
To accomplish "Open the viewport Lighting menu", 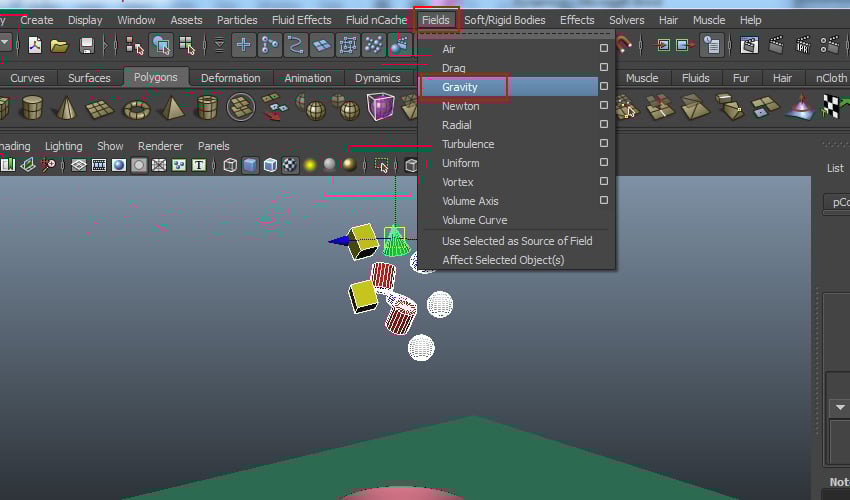I will coord(63,146).
